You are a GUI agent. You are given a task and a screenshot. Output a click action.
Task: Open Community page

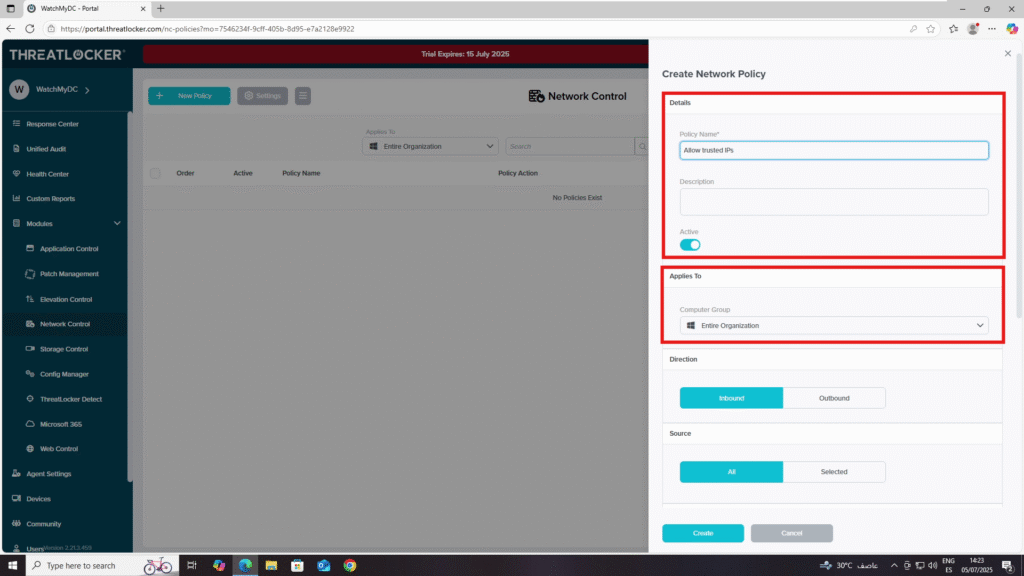tap(43, 524)
